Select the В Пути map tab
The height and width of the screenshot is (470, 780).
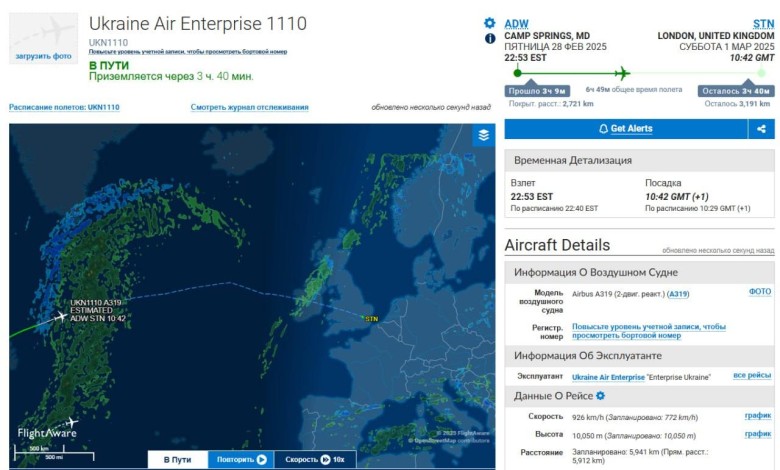tap(178, 460)
